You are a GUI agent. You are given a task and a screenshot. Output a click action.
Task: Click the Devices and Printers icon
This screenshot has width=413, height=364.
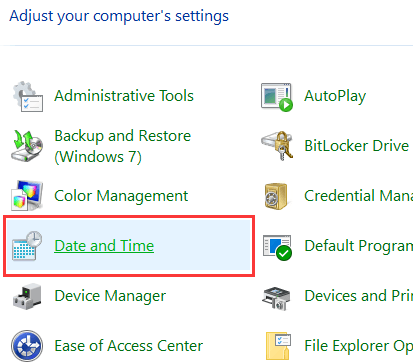pyautogui.click(x=276, y=298)
